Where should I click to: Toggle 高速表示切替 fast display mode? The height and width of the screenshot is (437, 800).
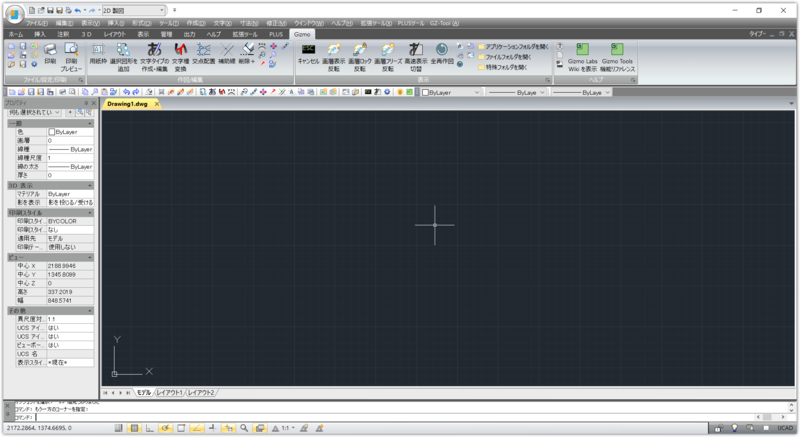(x=414, y=54)
